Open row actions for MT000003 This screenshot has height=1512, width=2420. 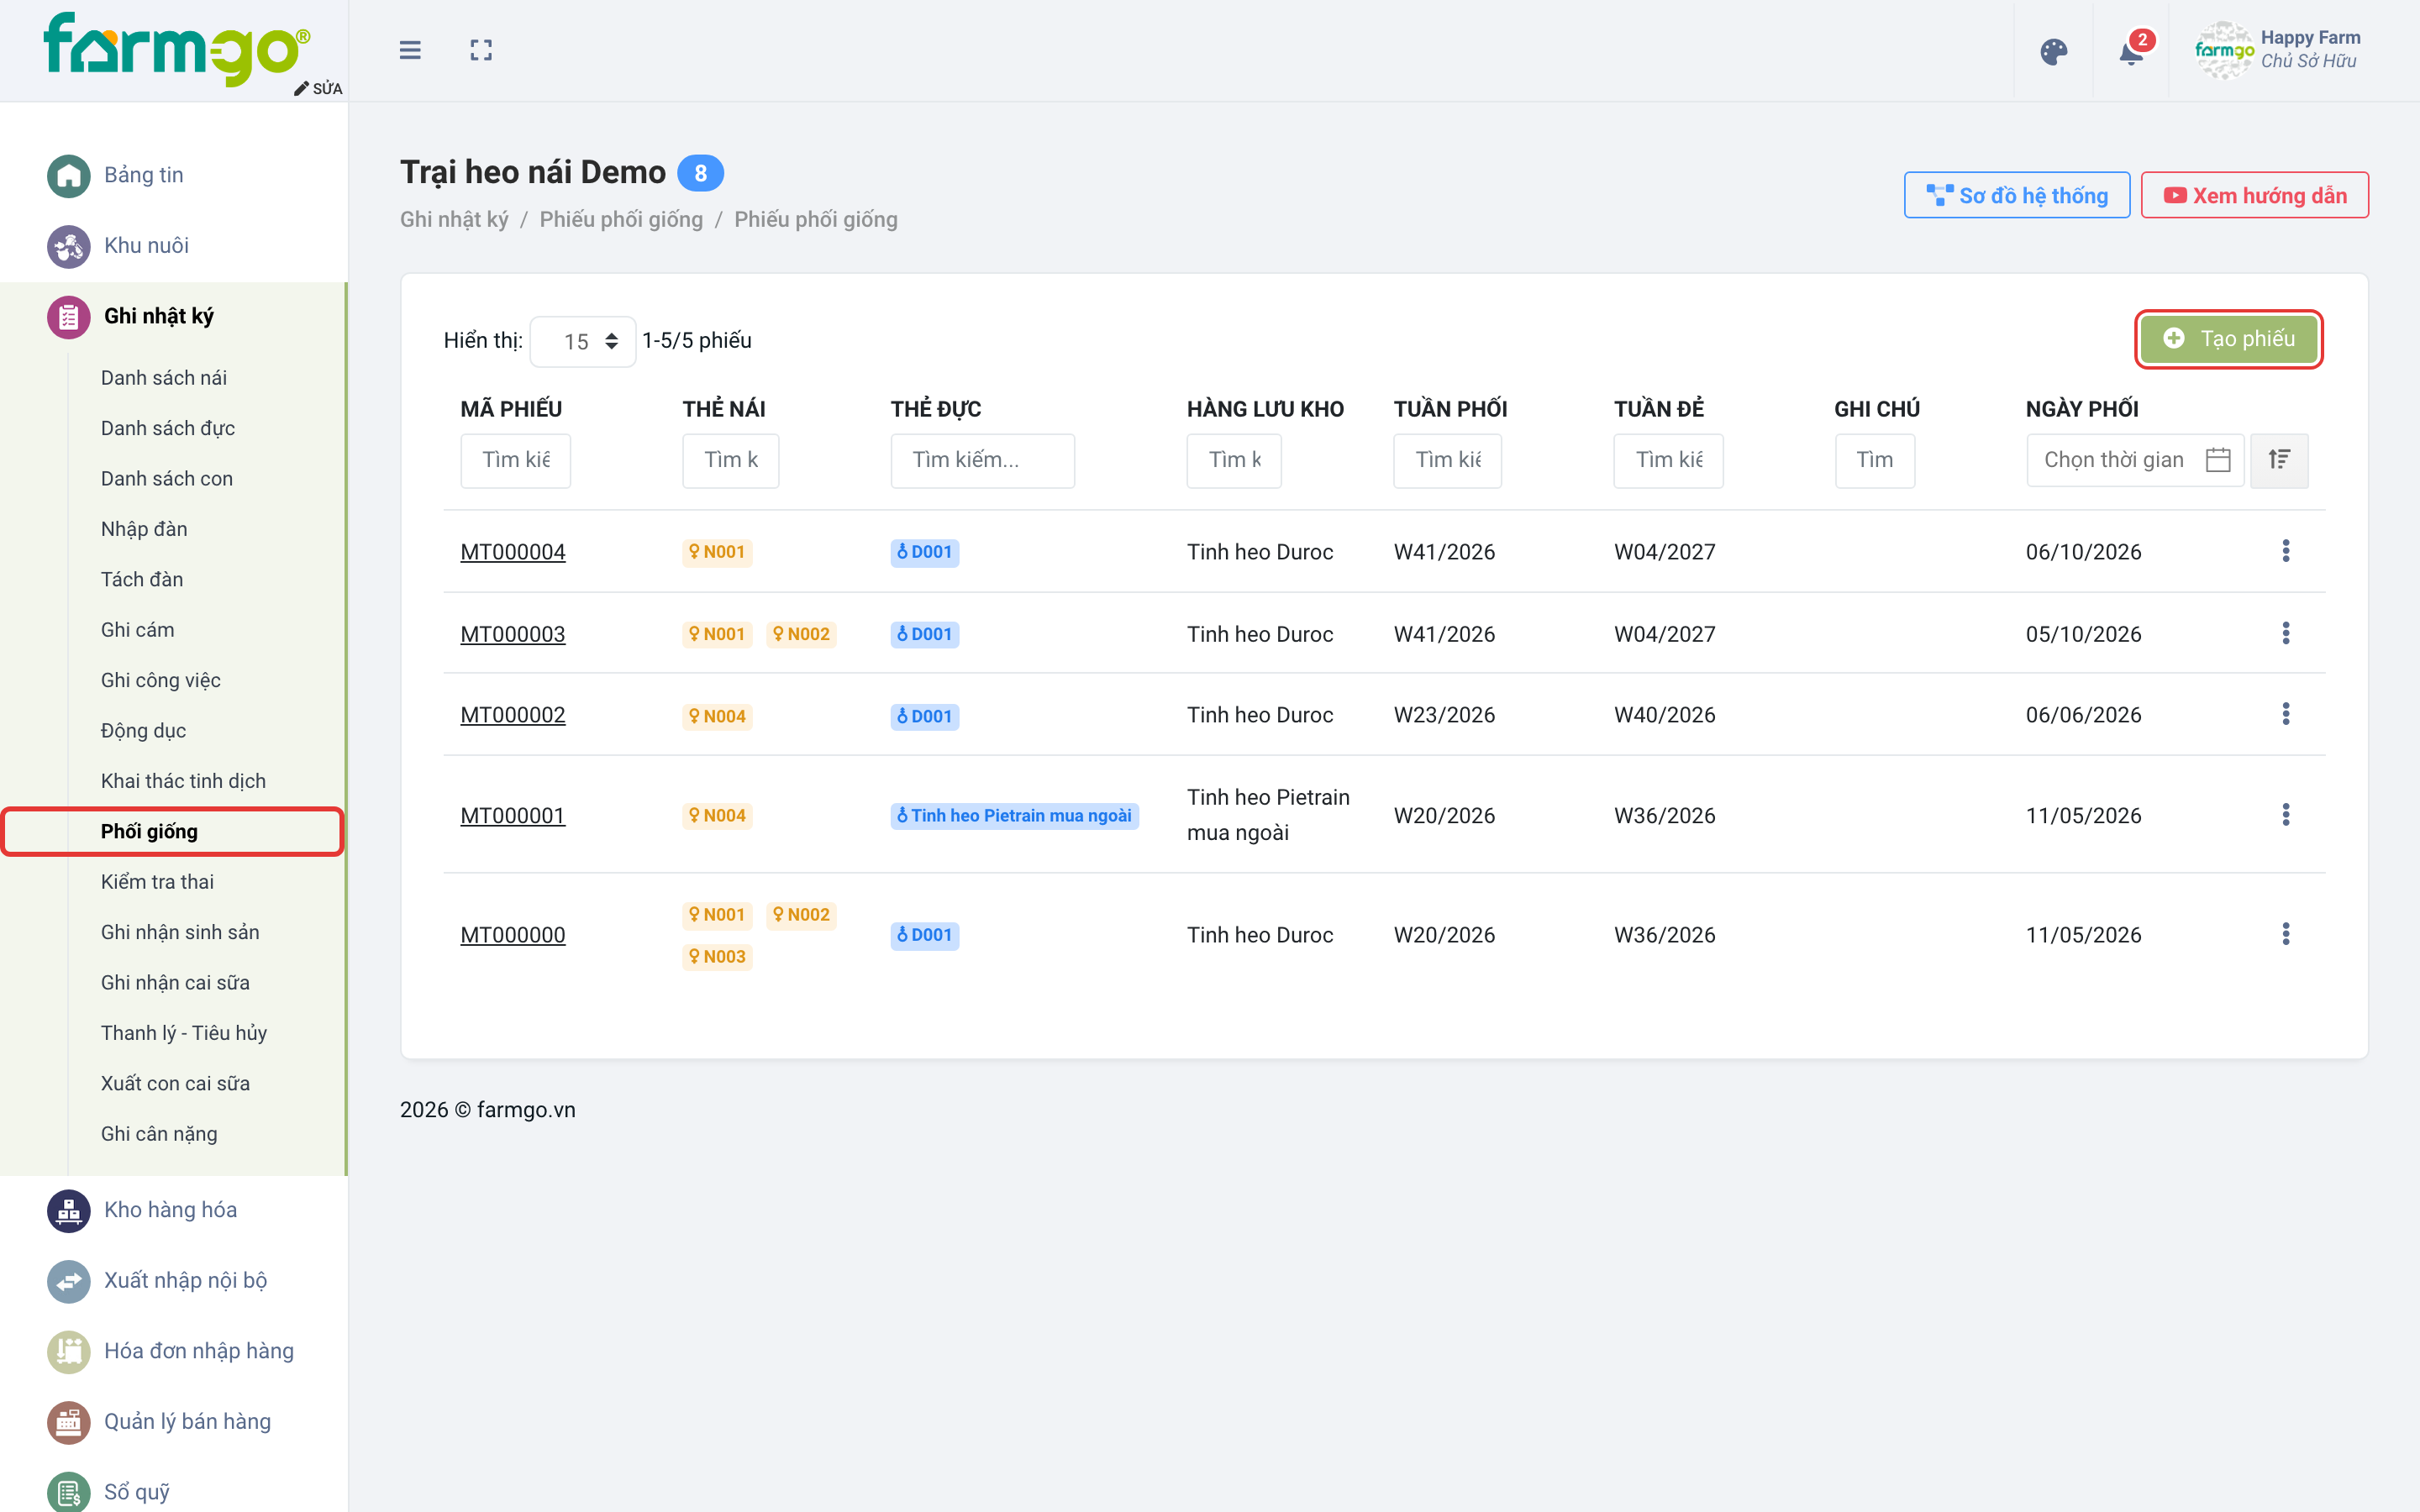(x=2285, y=633)
